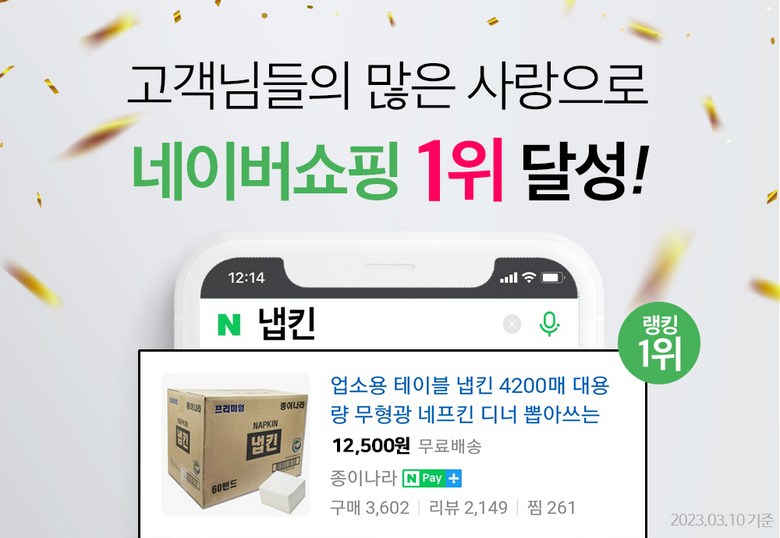Click the 찜 261 wishlist count
780x538 pixels.
pos(551,508)
